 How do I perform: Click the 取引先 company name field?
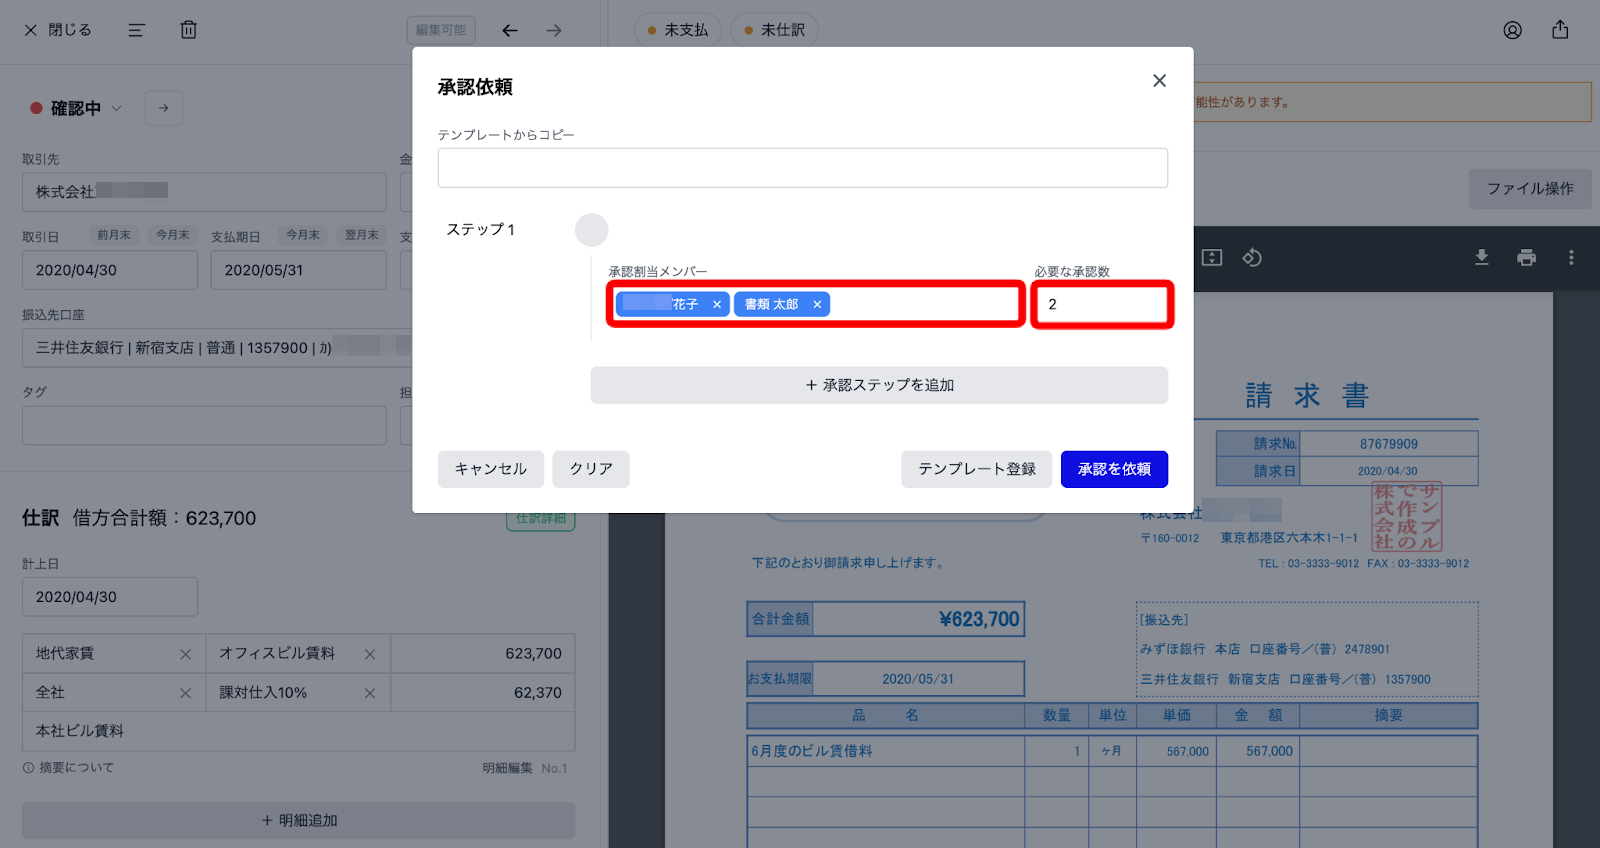(204, 192)
